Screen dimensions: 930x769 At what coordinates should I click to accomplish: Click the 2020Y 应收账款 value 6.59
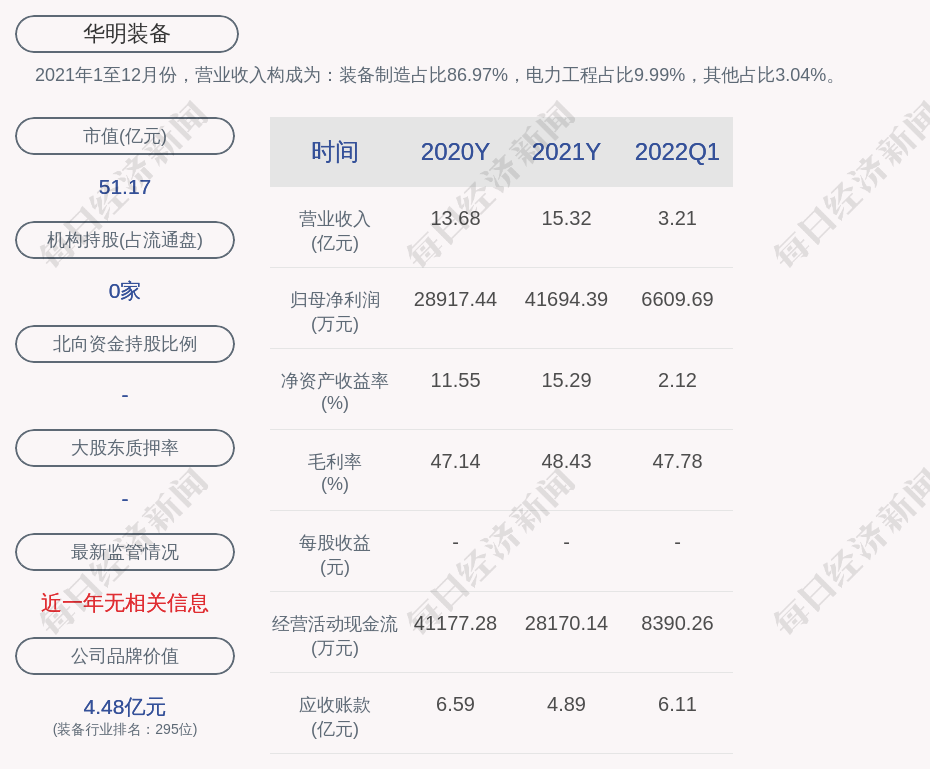click(455, 704)
